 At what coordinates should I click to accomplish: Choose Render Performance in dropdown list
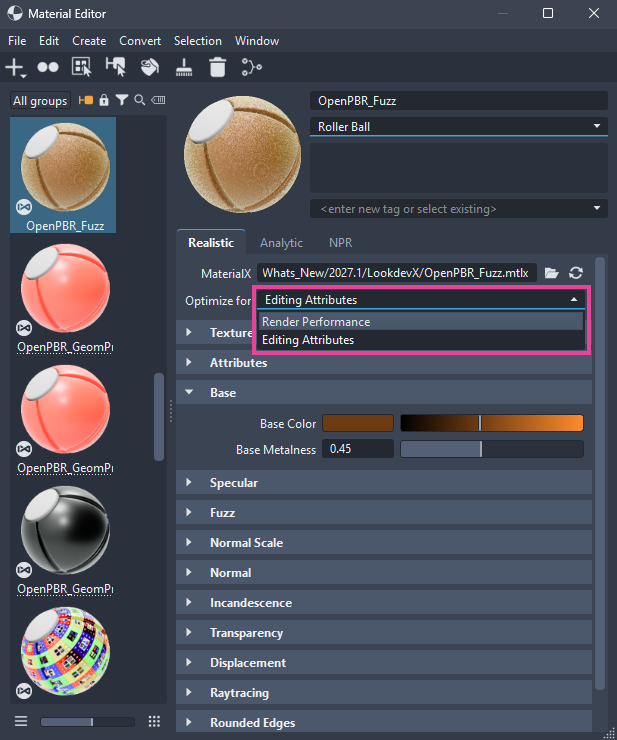coord(421,322)
